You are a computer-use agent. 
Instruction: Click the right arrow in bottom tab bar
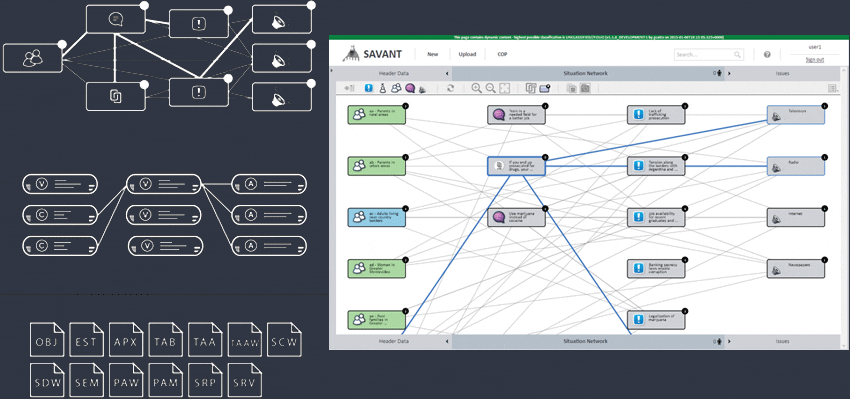point(729,342)
